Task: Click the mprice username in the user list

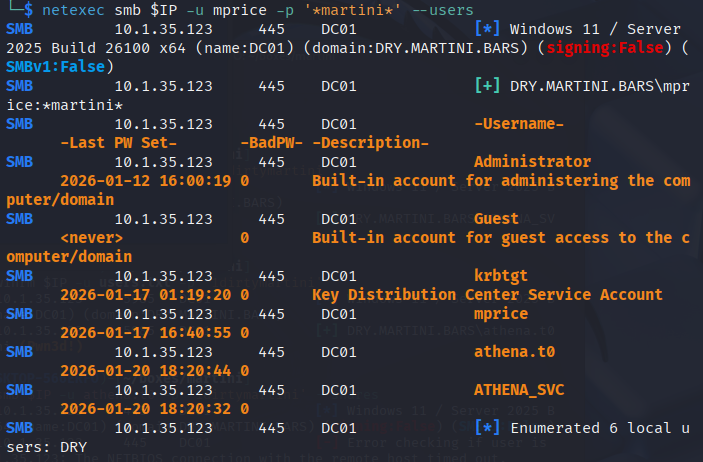Action: [x=501, y=314]
